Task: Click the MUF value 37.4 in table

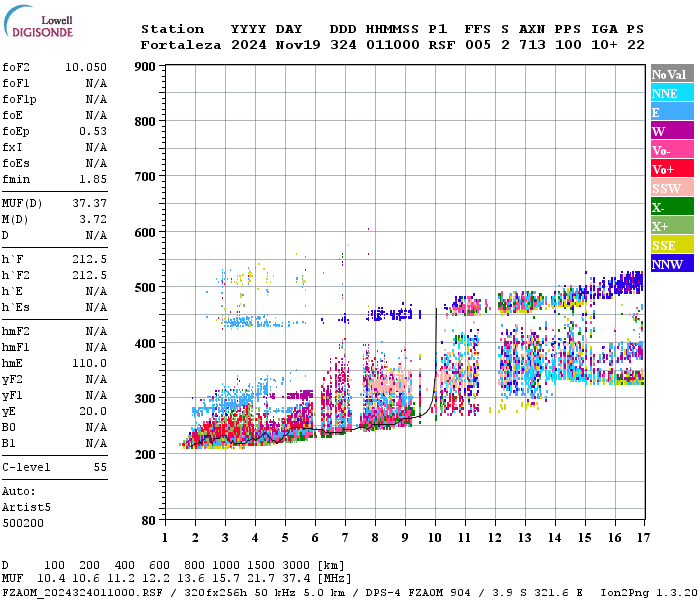Action: point(296,579)
